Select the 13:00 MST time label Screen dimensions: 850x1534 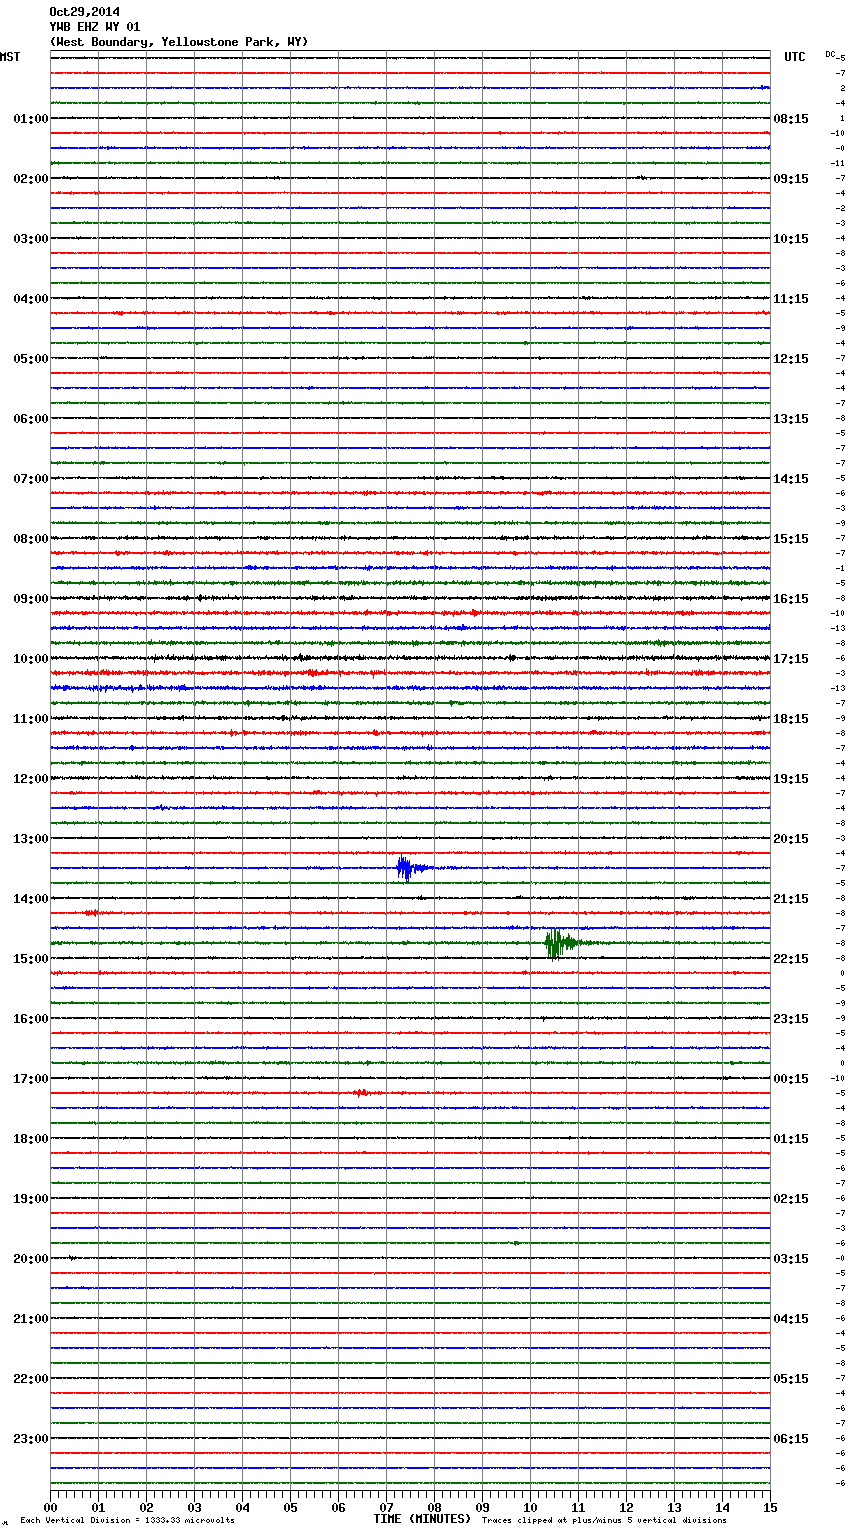(31, 839)
